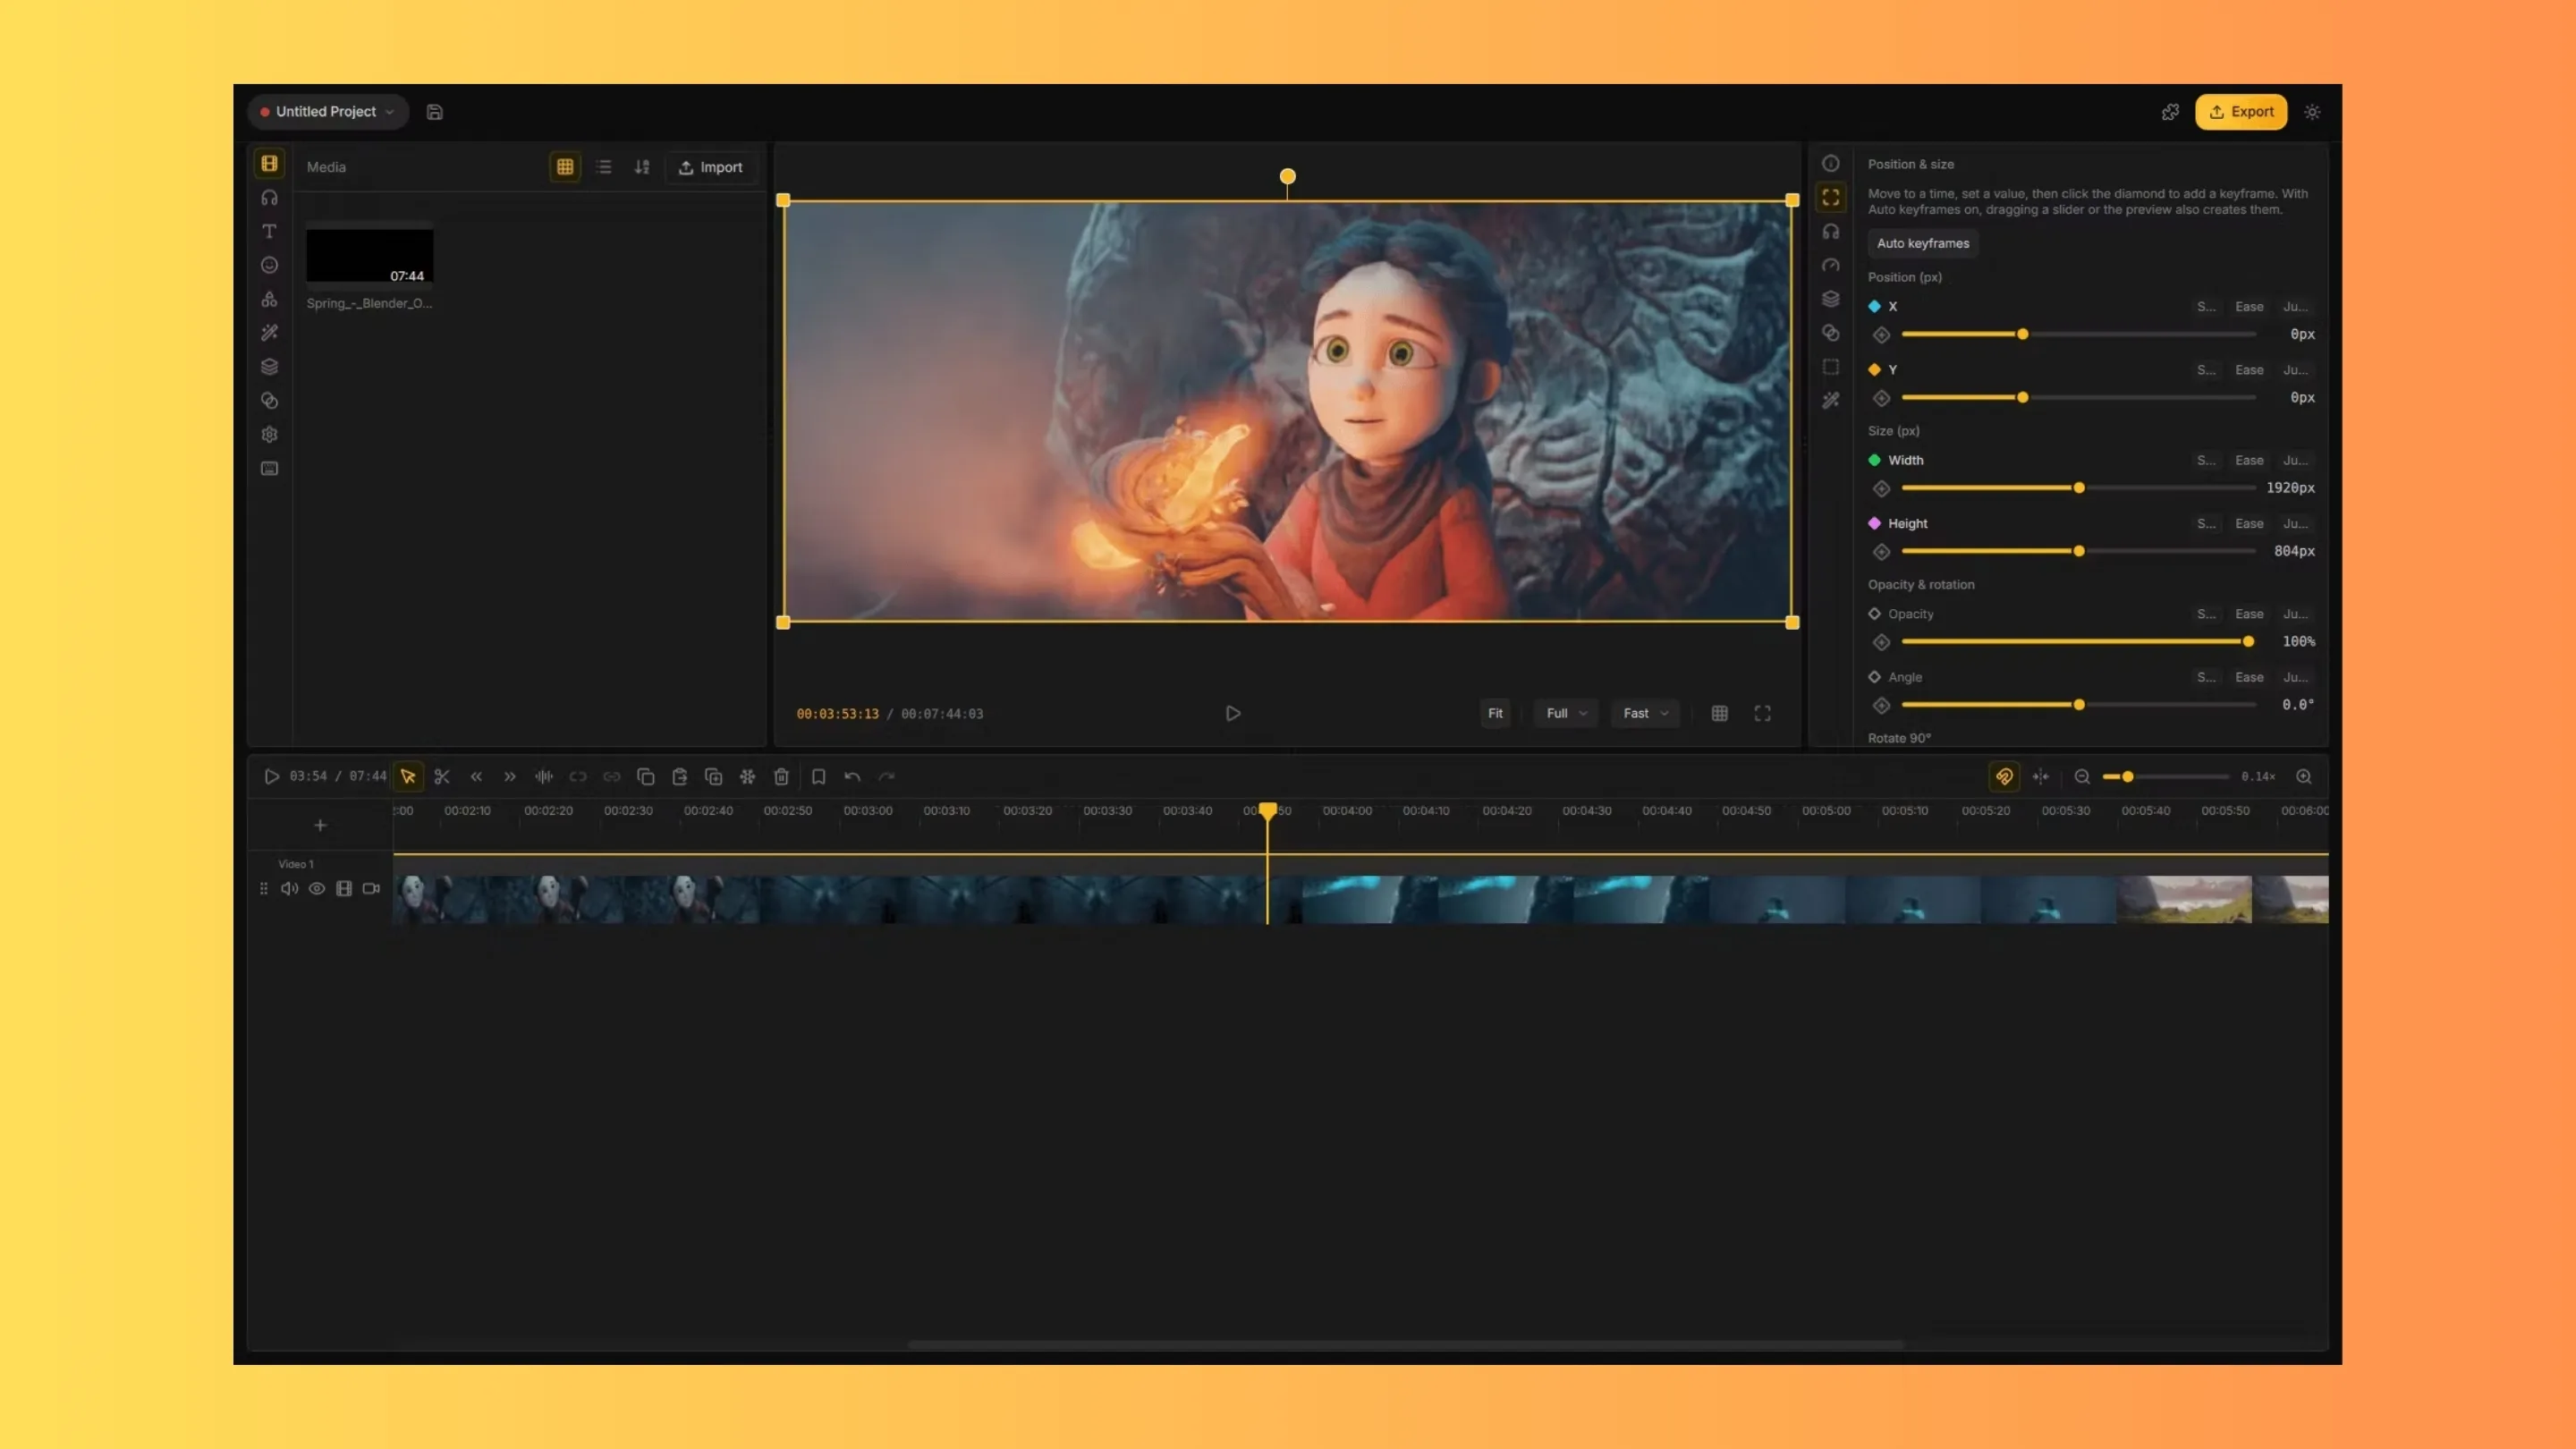This screenshot has height=1449, width=2576.
Task: Switch media view to list layout
Action: pos(603,167)
